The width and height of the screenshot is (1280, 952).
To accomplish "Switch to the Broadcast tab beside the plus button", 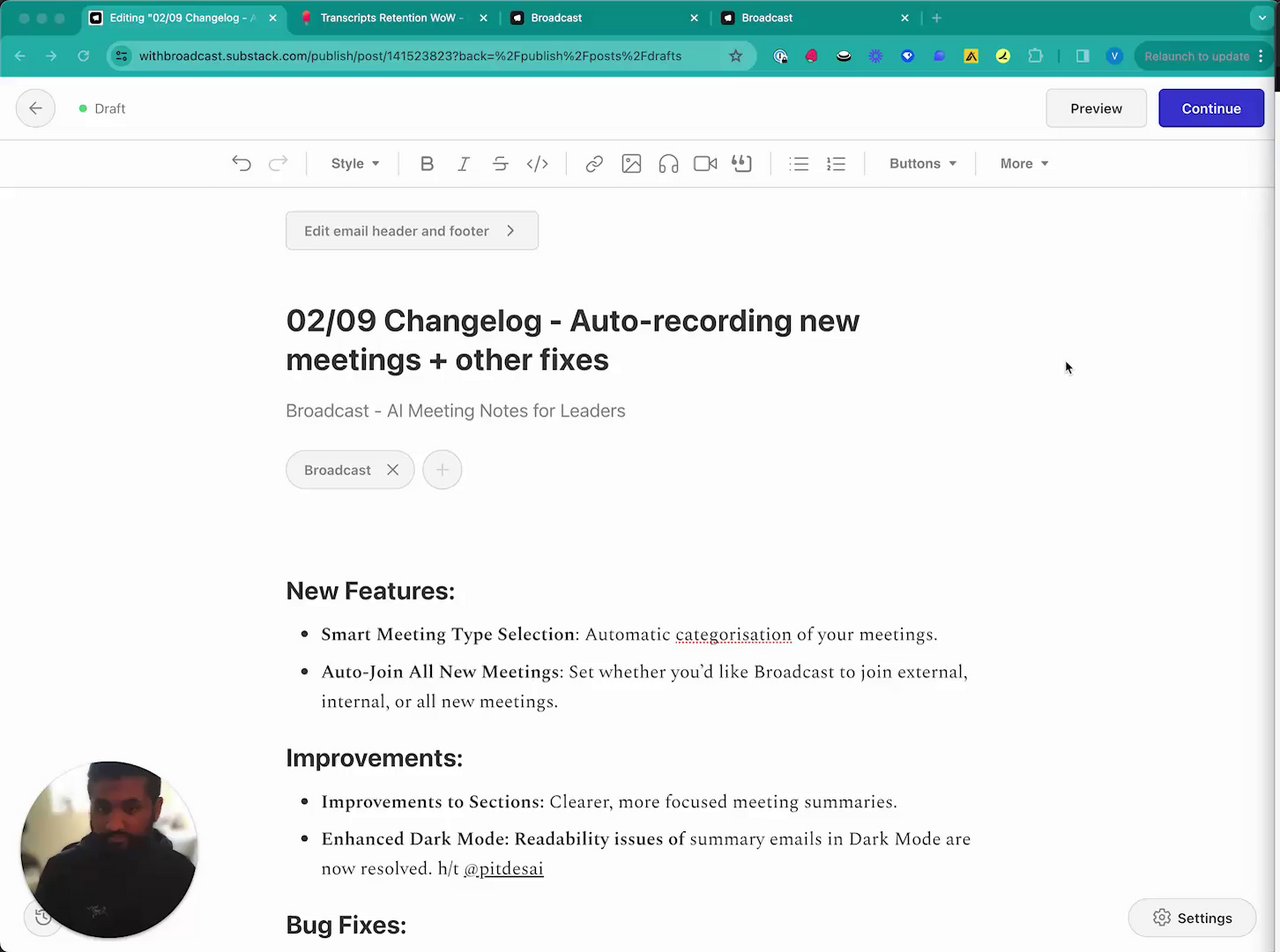I will (816, 18).
